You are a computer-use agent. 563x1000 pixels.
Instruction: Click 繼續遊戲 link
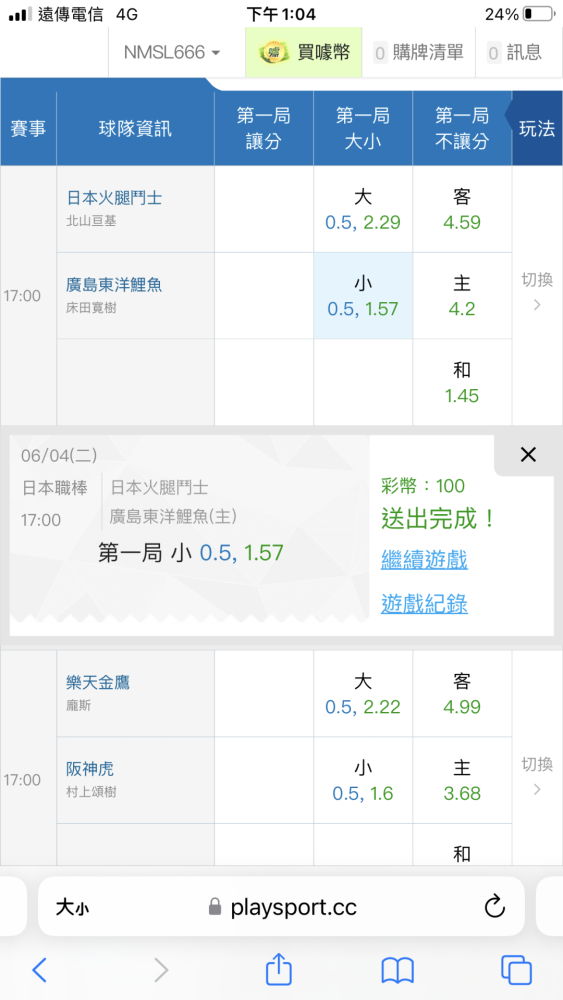tap(425, 560)
